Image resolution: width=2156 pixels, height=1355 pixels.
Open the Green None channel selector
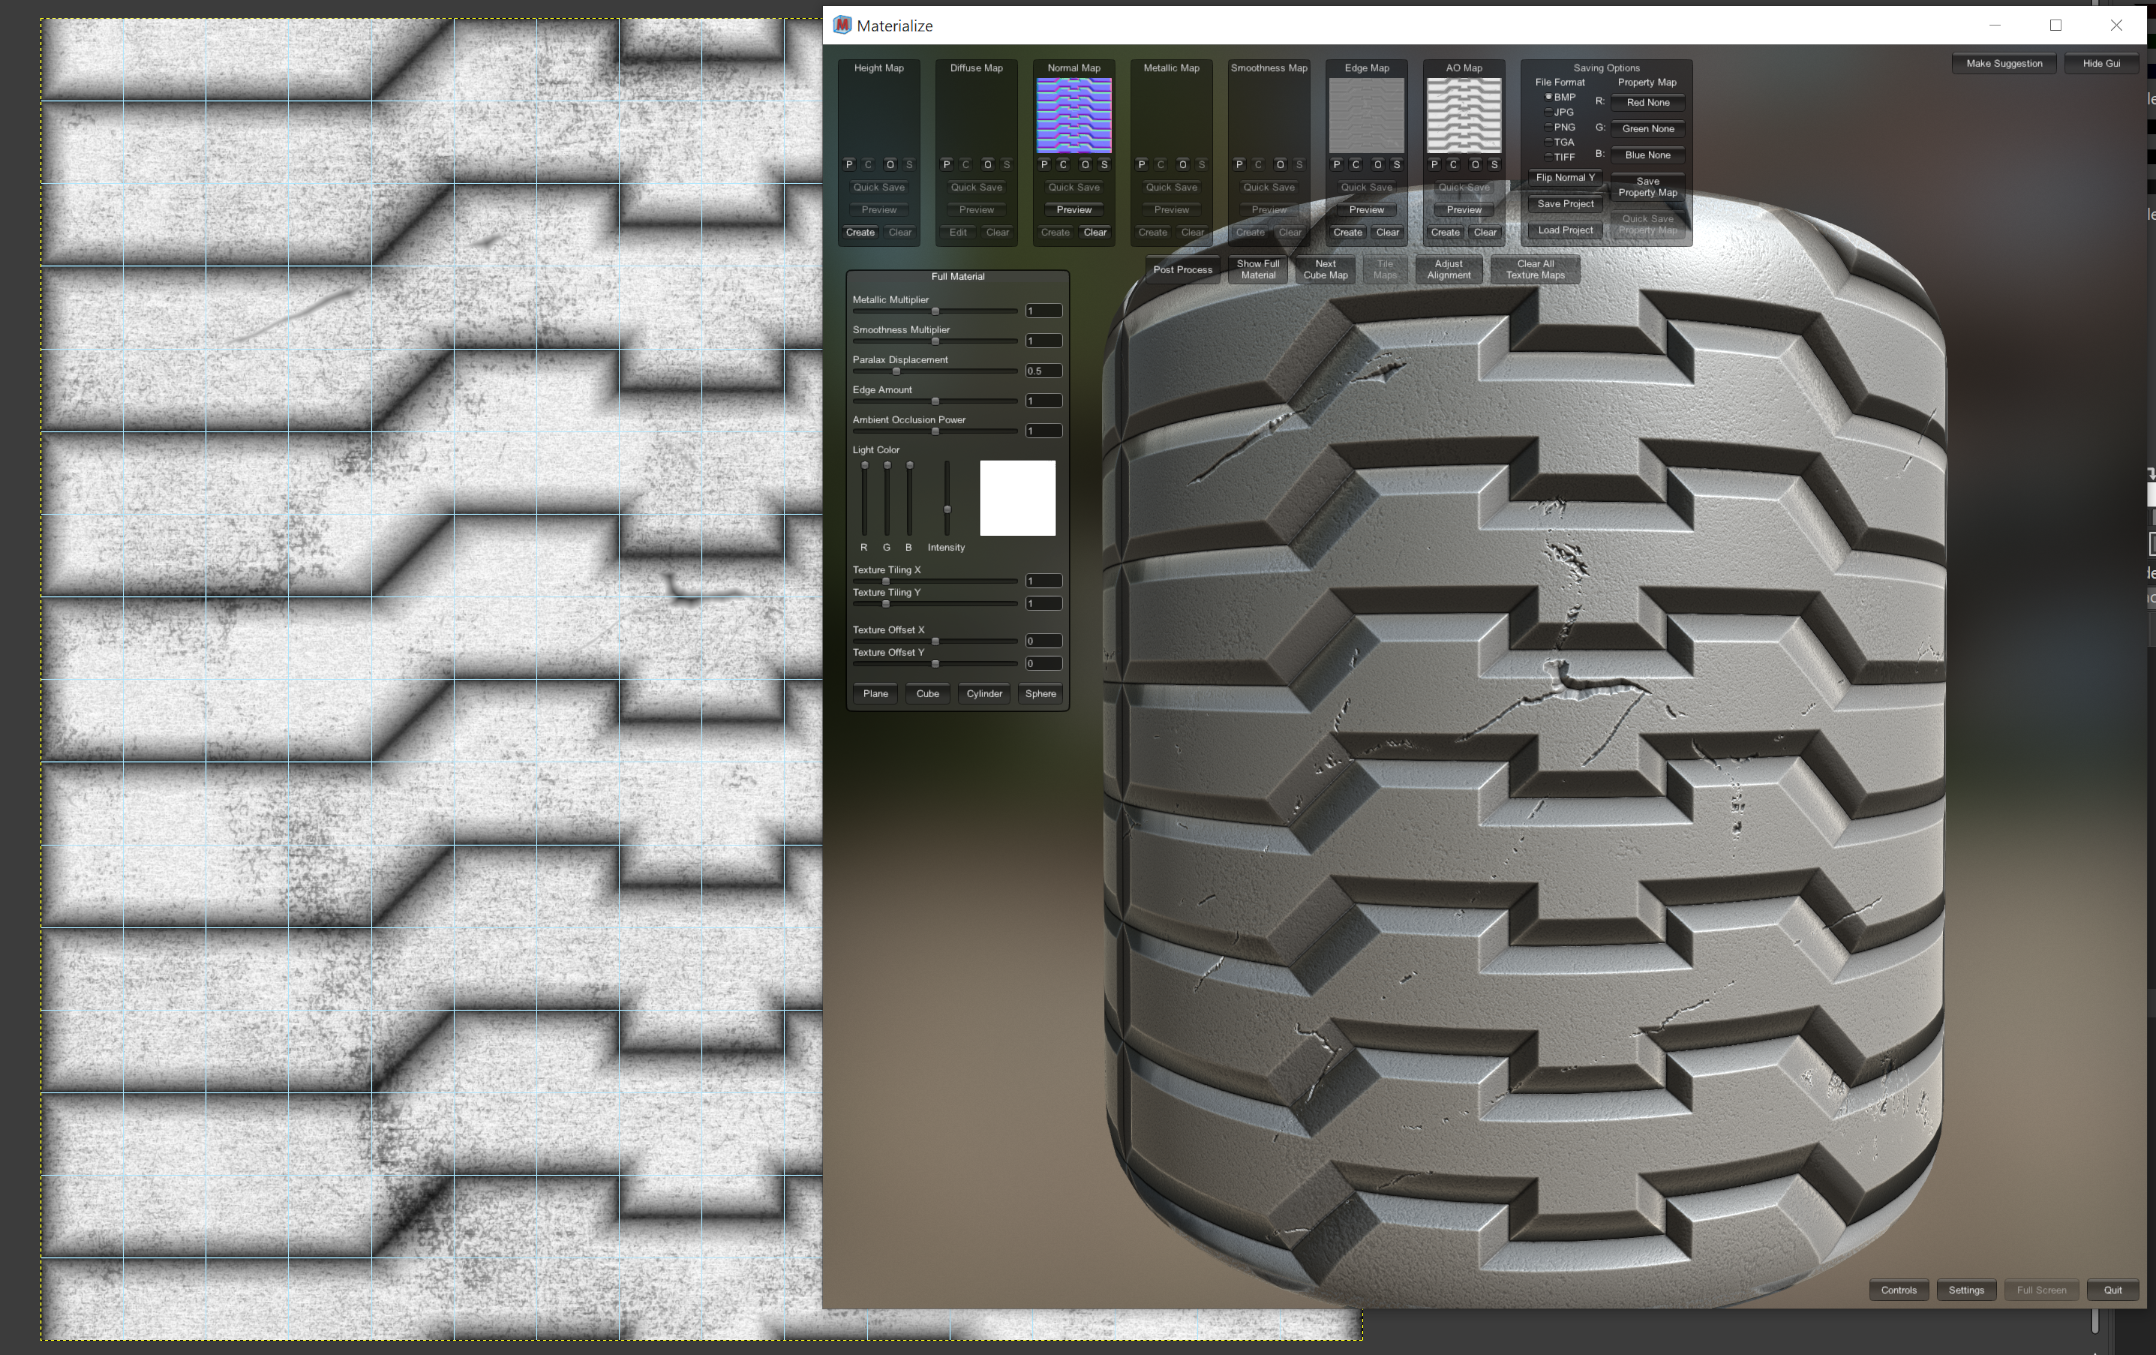(x=1647, y=129)
